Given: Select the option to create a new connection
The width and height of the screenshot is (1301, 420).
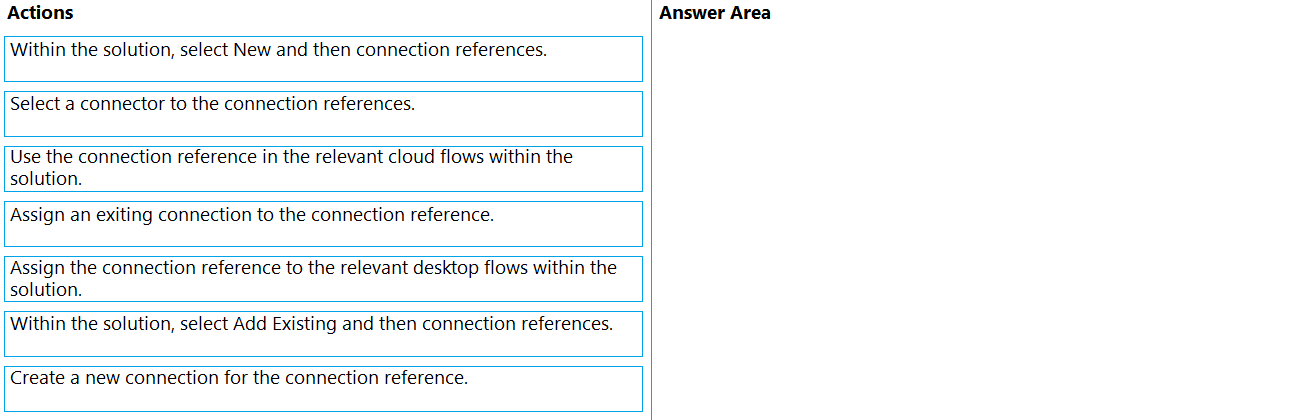Looking at the screenshot, I should click(323, 389).
